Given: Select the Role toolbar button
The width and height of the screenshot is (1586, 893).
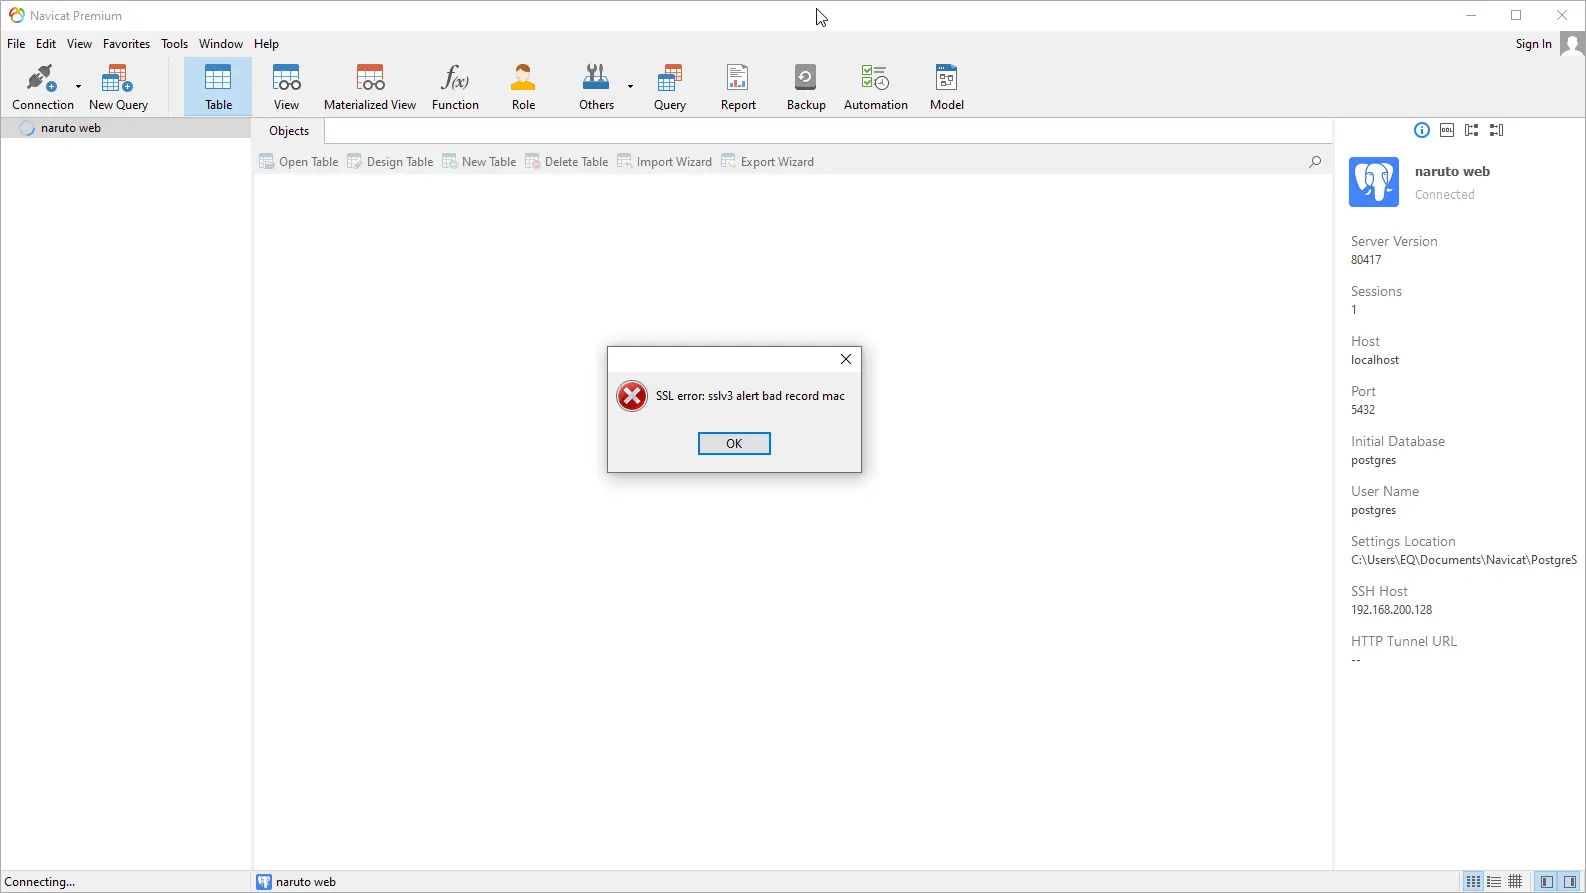Looking at the screenshot, I should pos(523,87).
